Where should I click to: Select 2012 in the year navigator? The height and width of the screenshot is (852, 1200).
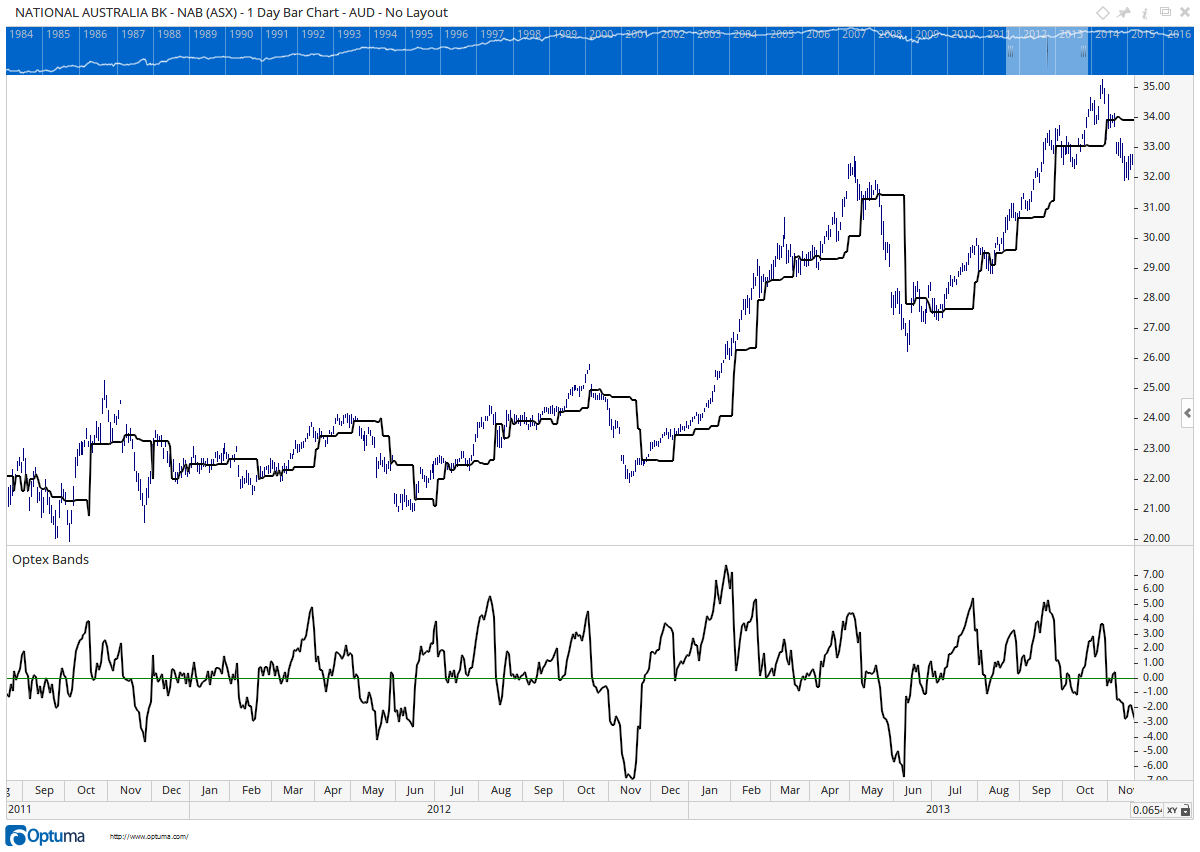point(1036,32)
